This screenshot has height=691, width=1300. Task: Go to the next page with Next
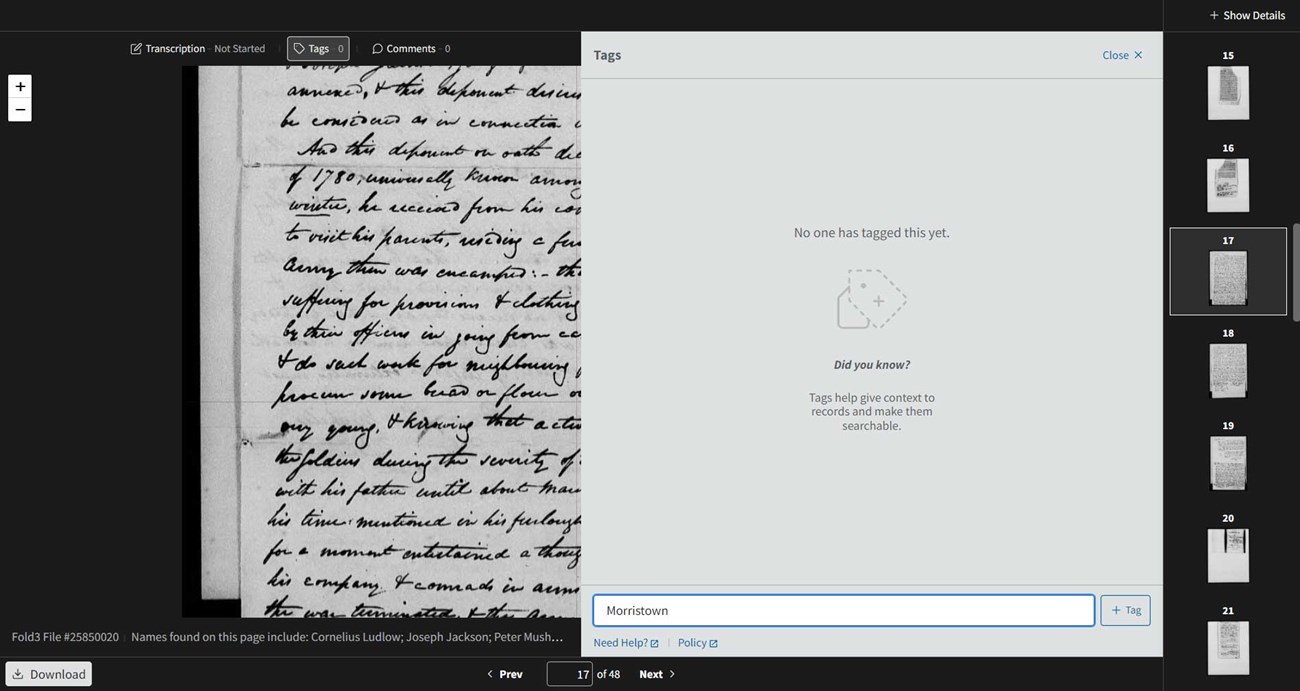click(657, 674)
